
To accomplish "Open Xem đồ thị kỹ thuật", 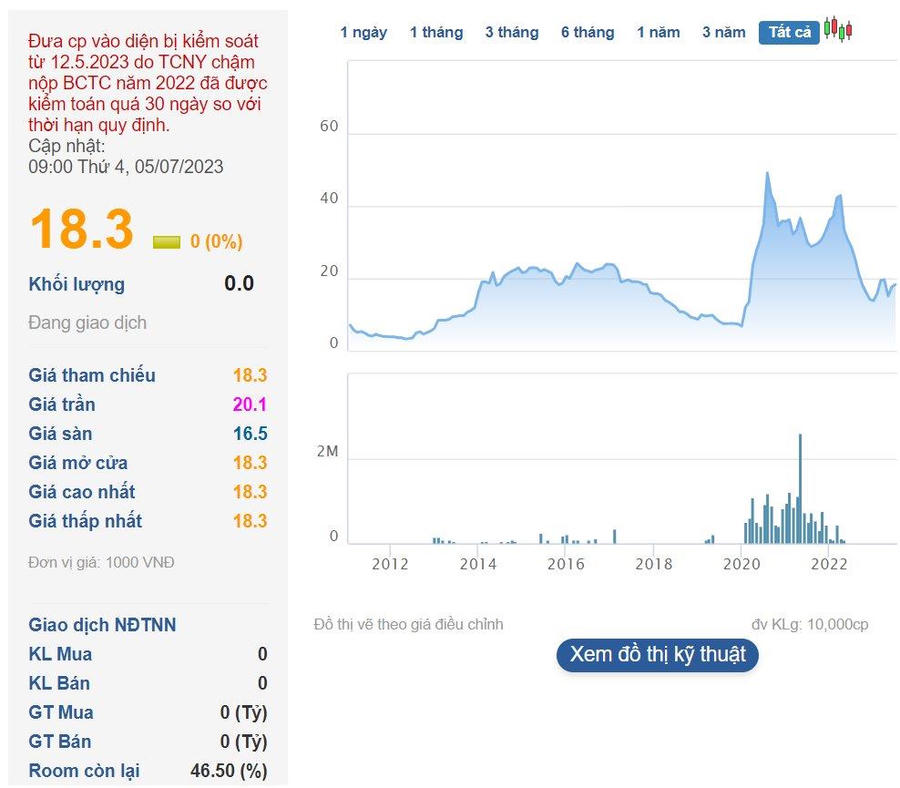I will point(657,656).
